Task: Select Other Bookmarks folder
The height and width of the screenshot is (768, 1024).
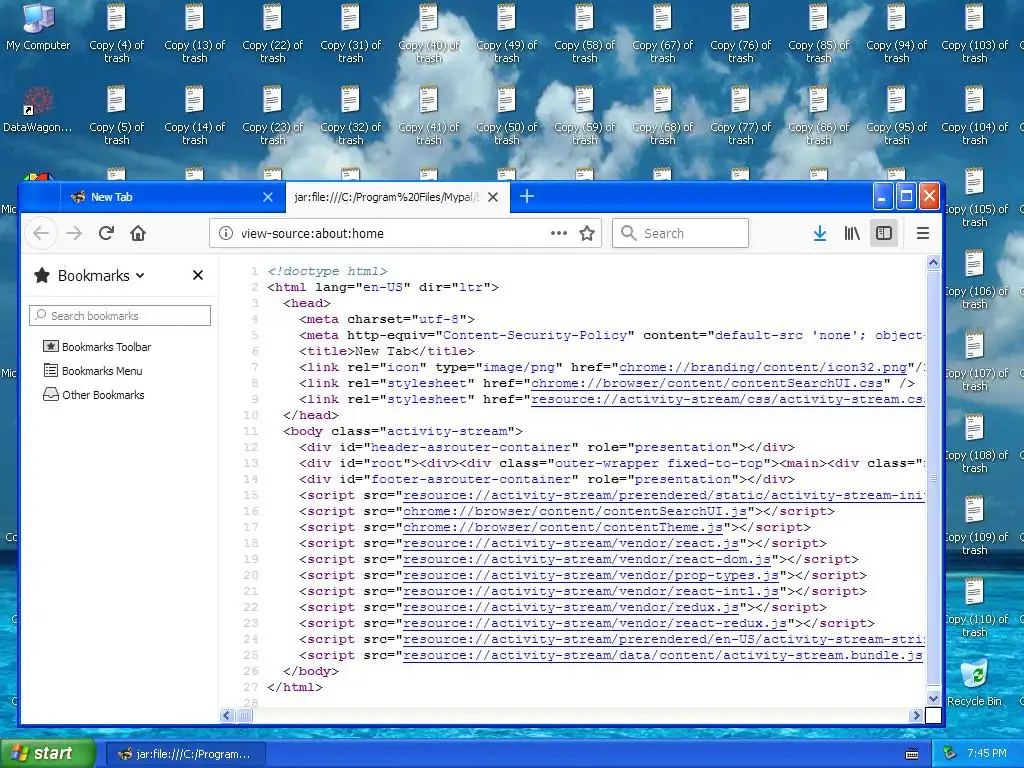Action: 93,395
